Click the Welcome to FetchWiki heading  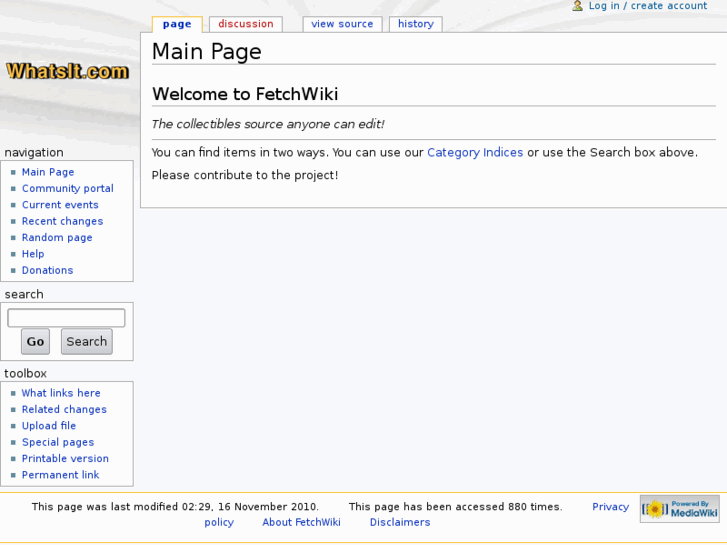pyautogui.click(x=245, y=94)
